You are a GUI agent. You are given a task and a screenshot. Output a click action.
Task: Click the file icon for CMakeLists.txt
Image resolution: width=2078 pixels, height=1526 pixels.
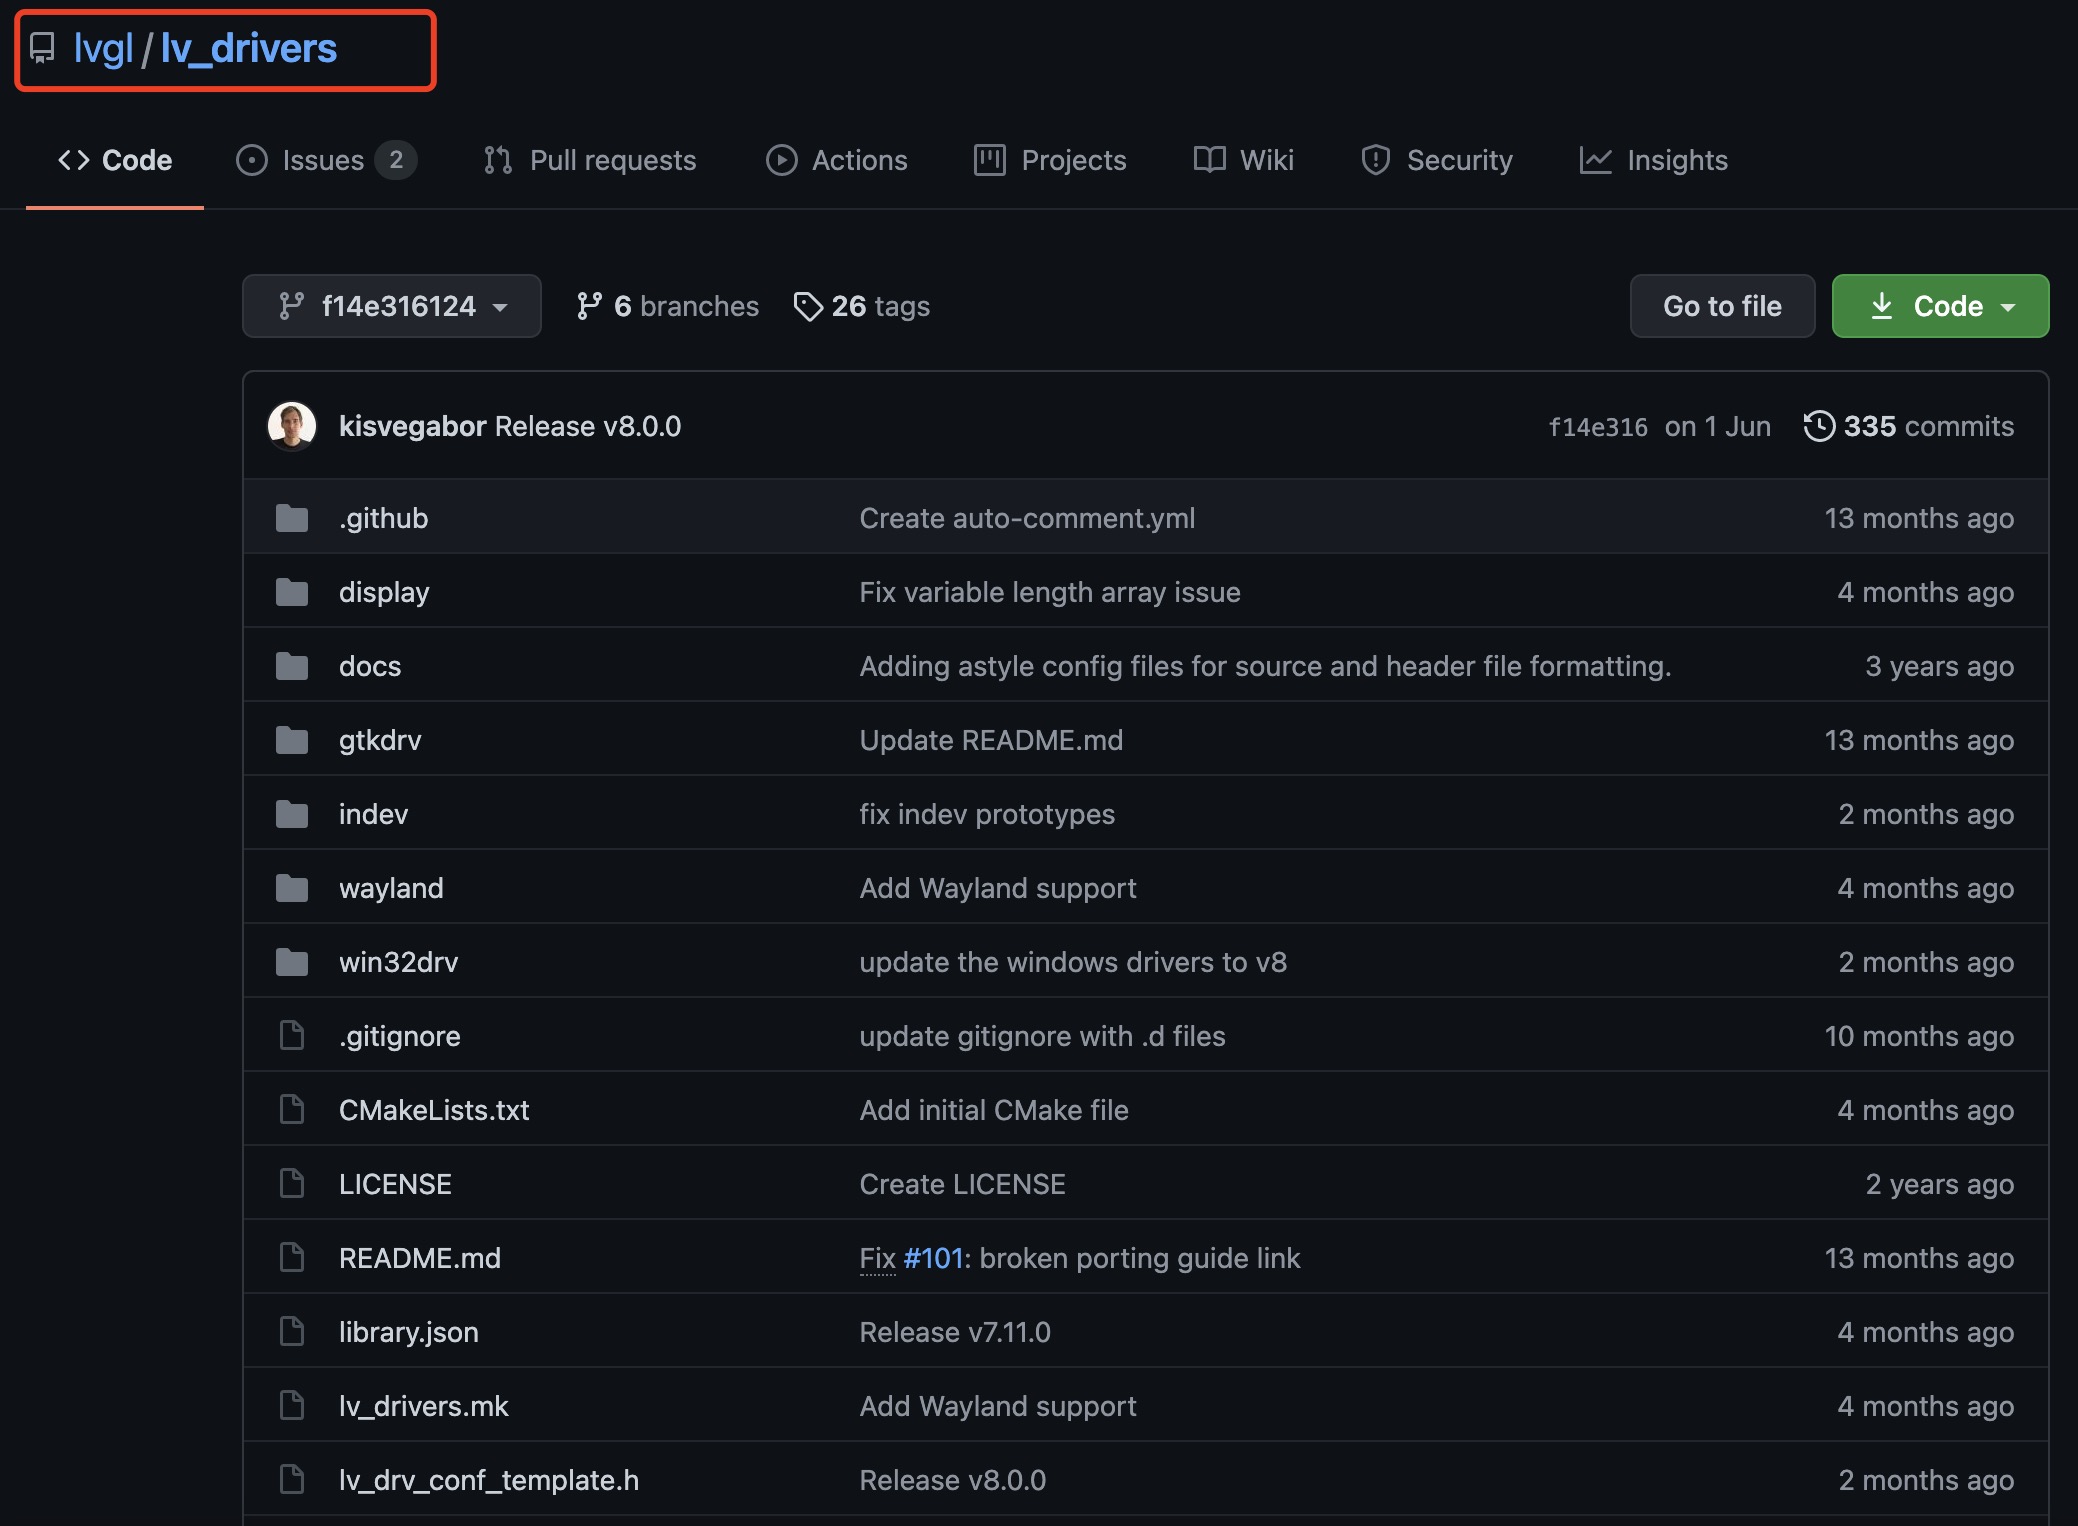(x=292, y=1110)
